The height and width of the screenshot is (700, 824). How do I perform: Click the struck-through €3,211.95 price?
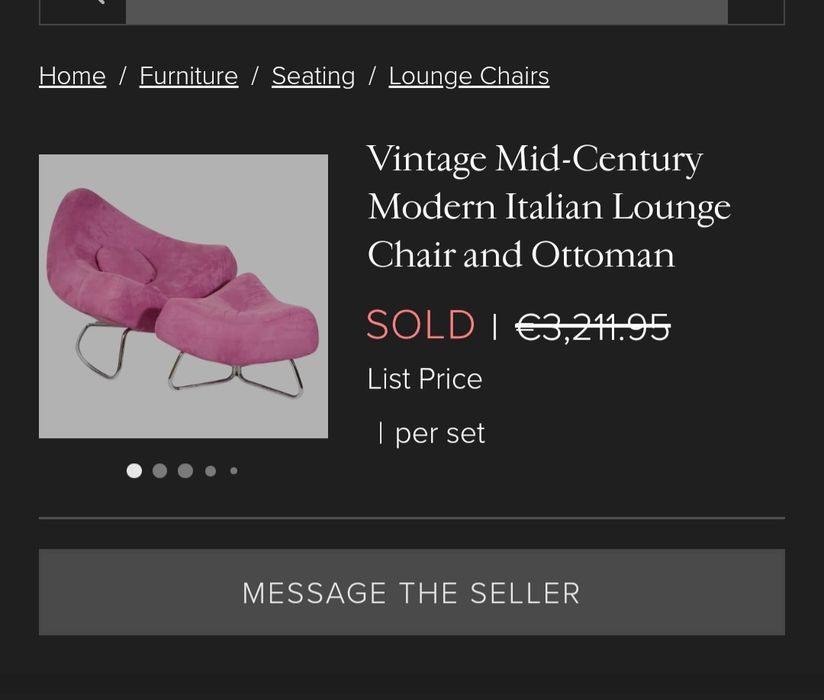tap(592, 326)
